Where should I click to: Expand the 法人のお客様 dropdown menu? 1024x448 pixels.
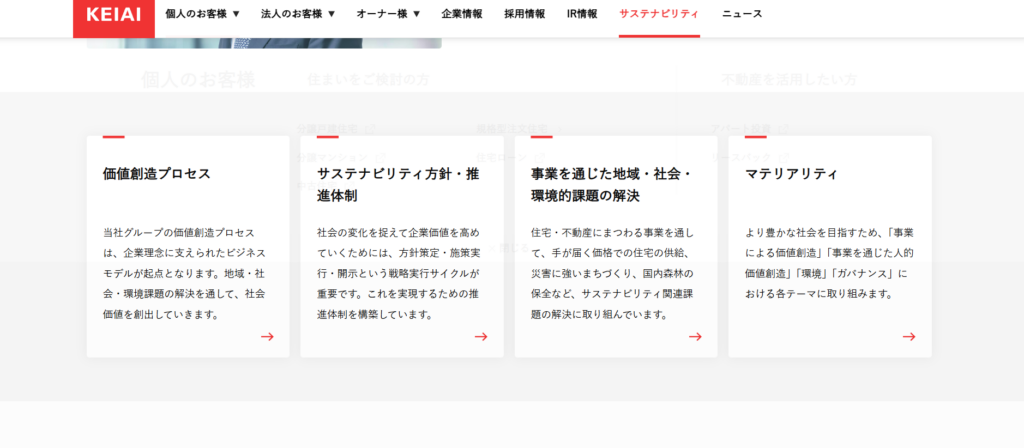tap(298, 14)
